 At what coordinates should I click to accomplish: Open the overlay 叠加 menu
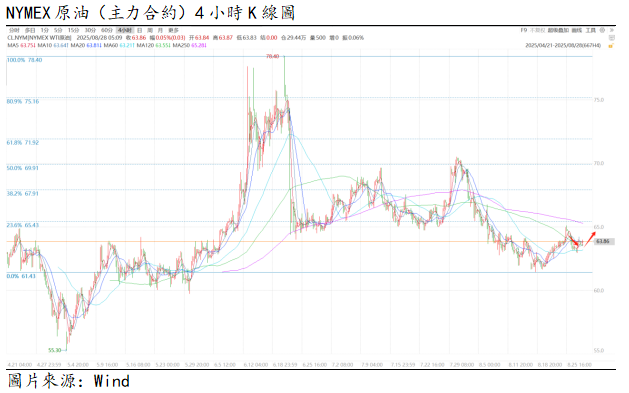[558, 30]
